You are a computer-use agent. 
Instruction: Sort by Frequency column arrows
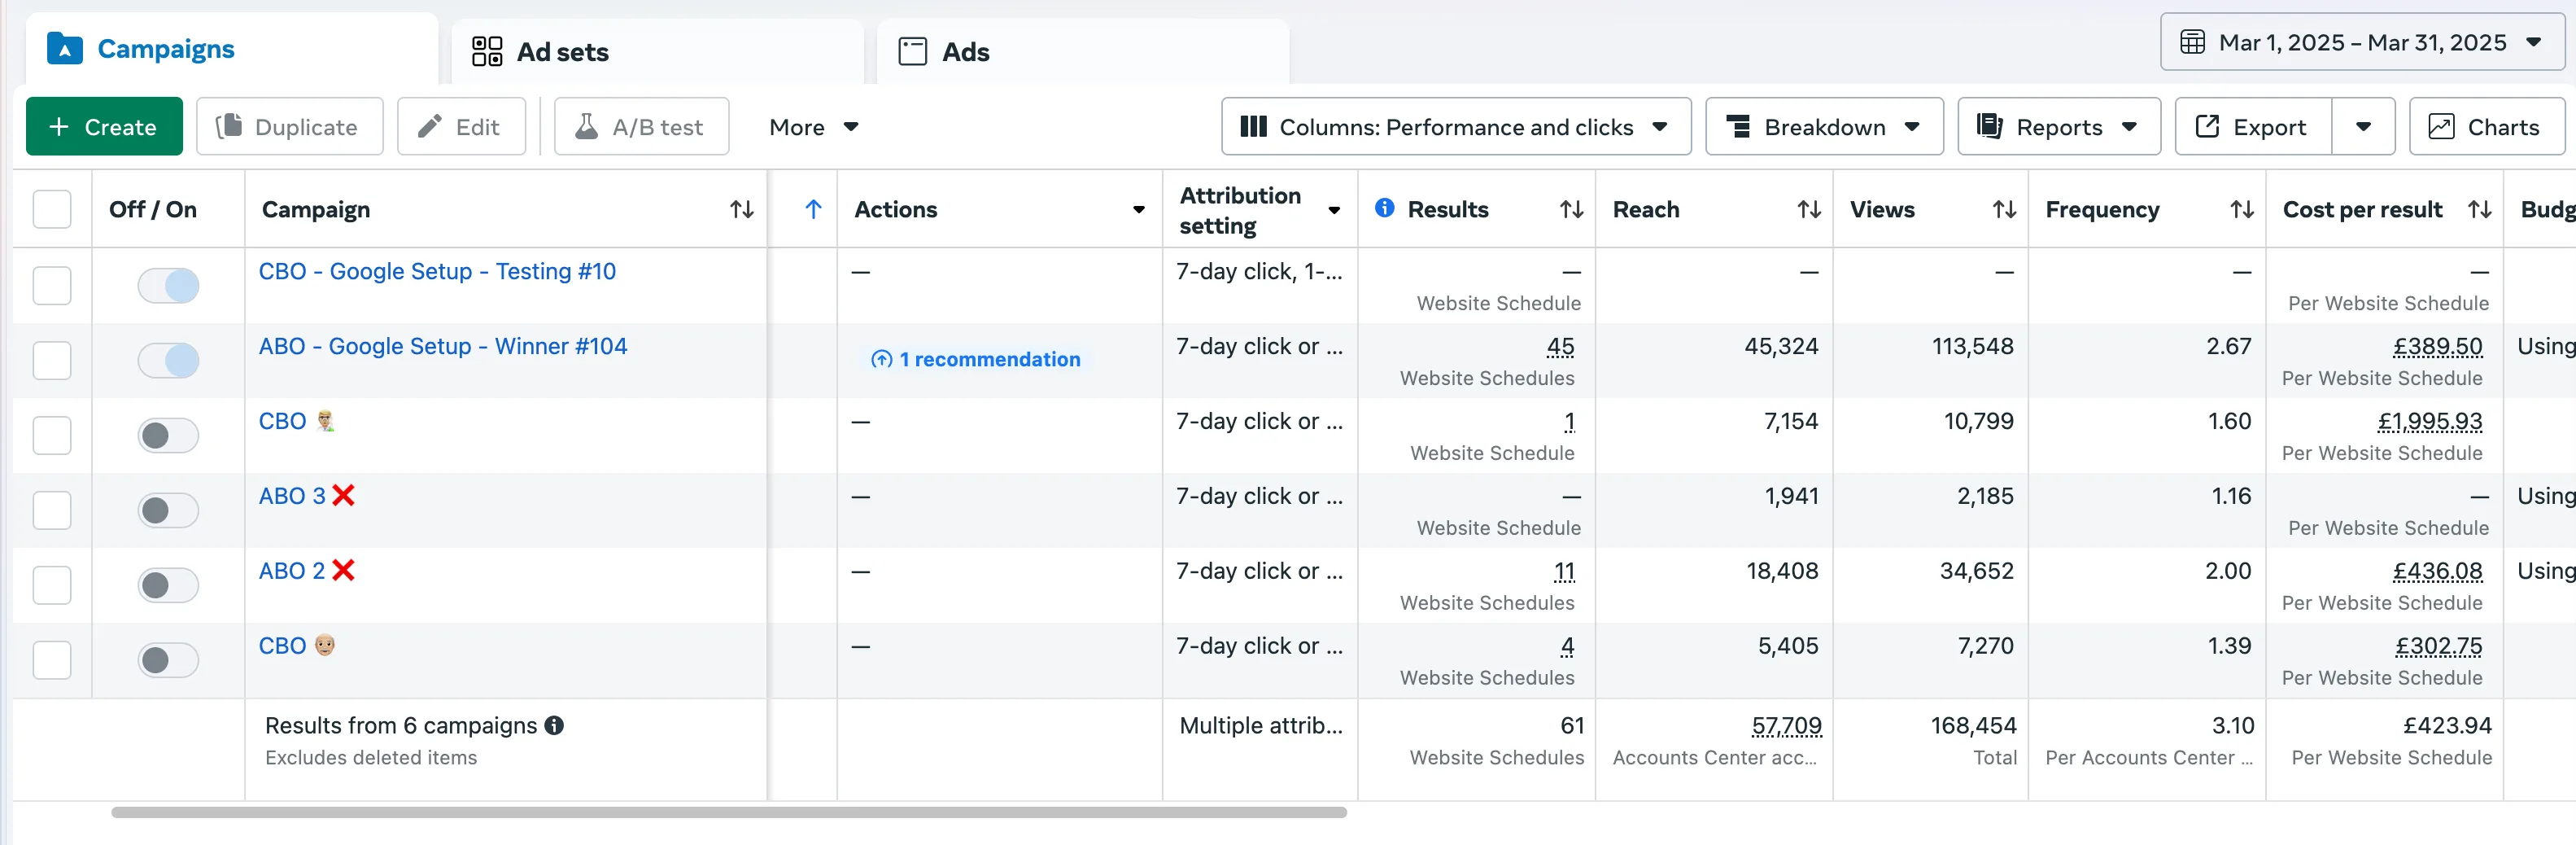[x=2241, y=210]
